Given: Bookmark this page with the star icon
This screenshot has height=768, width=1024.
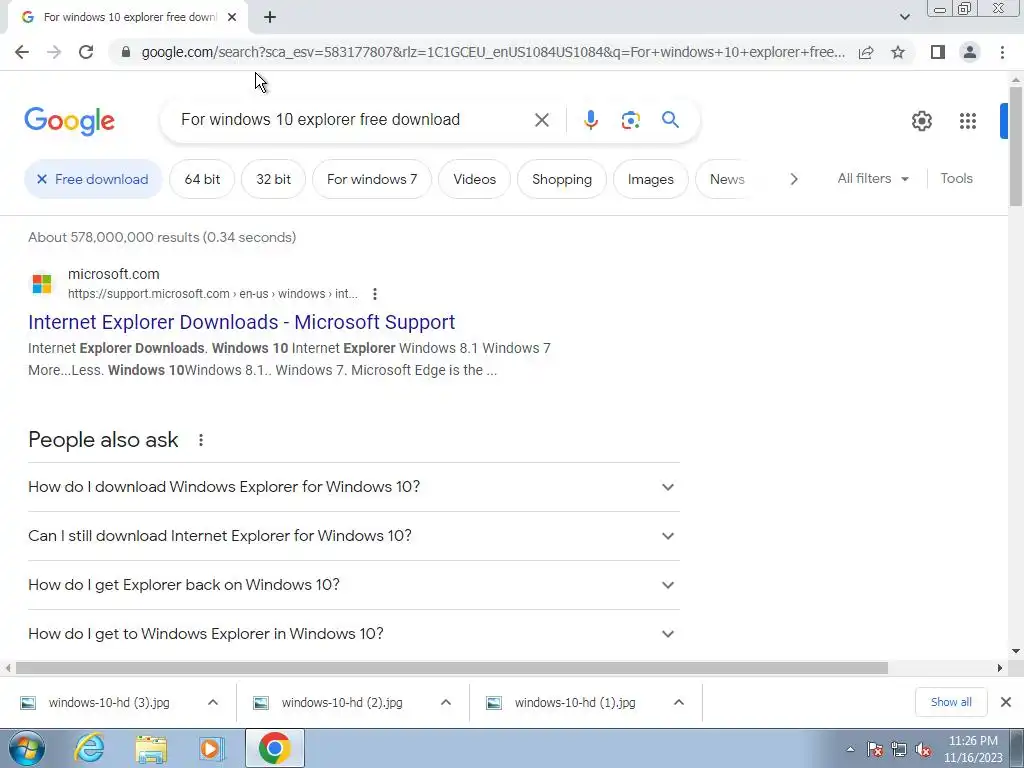Looking at the screenshot, I should tap(898, 52).
